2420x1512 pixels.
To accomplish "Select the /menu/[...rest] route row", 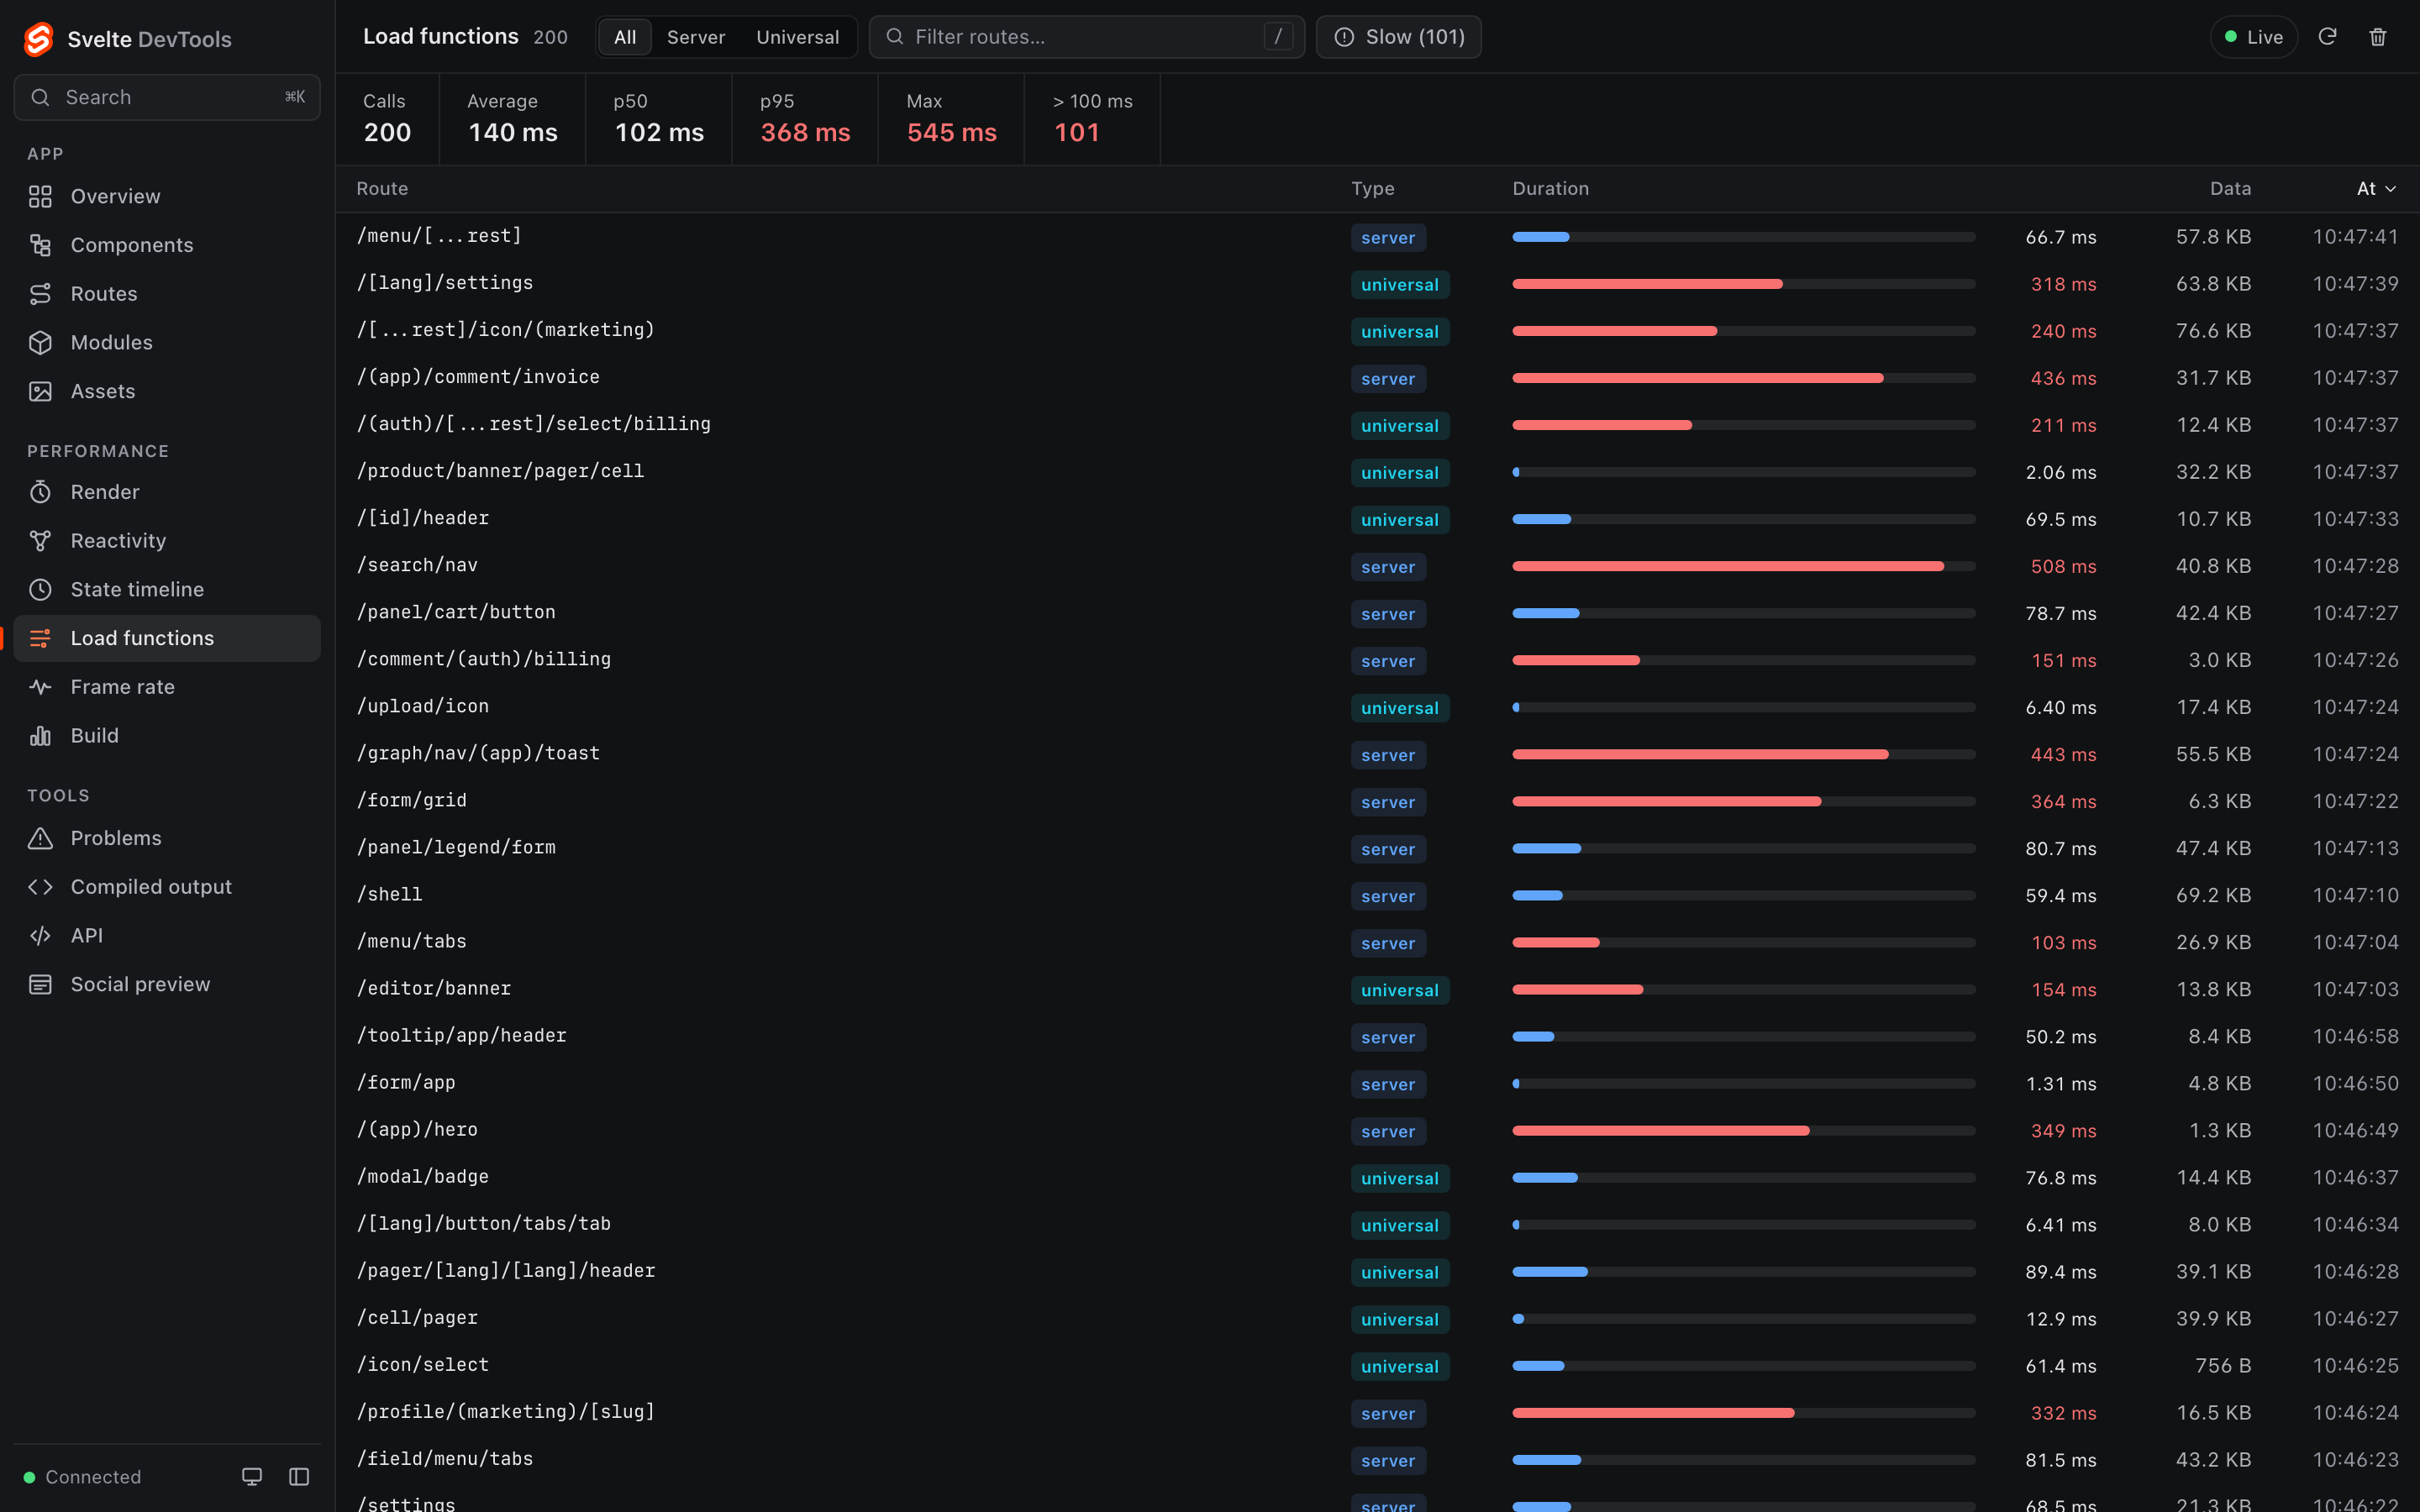I will pyautogui.click(x=1377, y=237).
